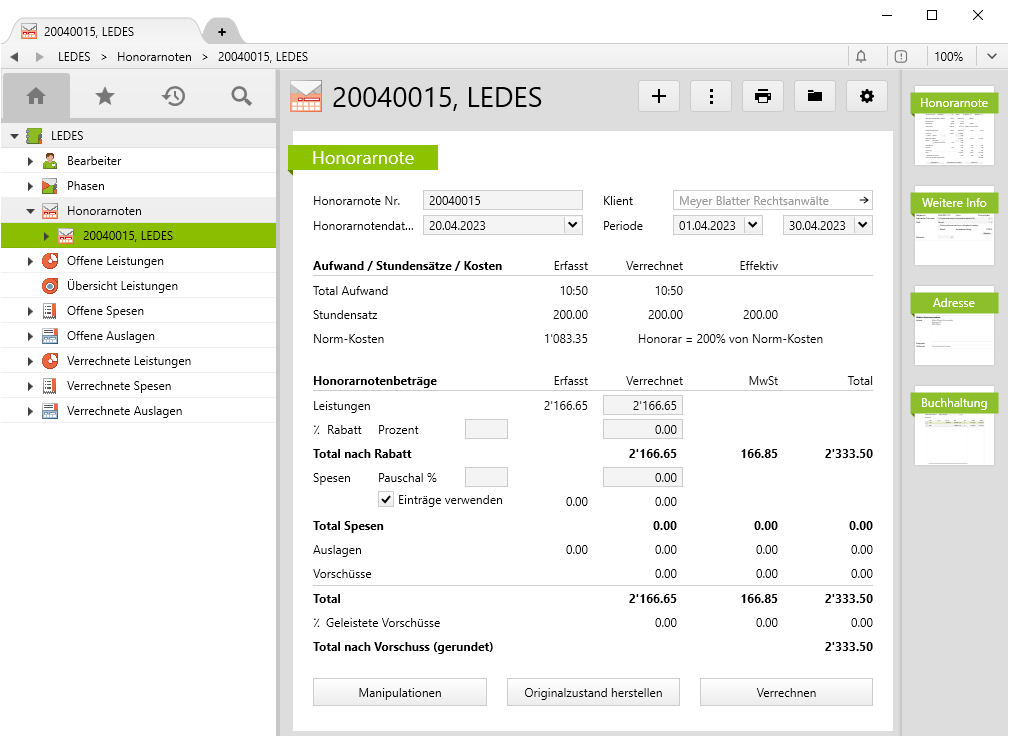Open the Honorarnotendatum date dropdown
Image resolution: width=1009 pixels, height=737 pixels.
572,225
